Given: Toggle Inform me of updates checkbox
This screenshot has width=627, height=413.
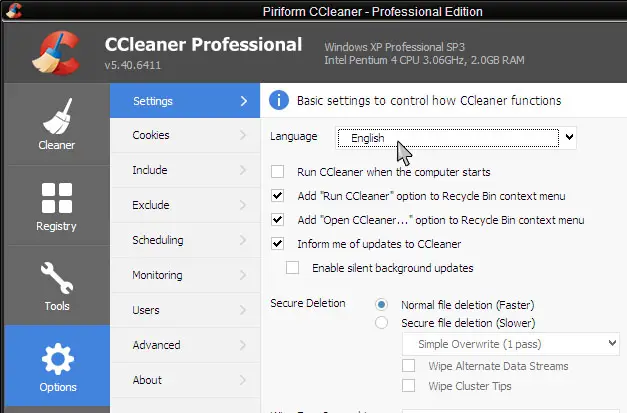Looking at the screenshot, I should [x=278, y=244].
